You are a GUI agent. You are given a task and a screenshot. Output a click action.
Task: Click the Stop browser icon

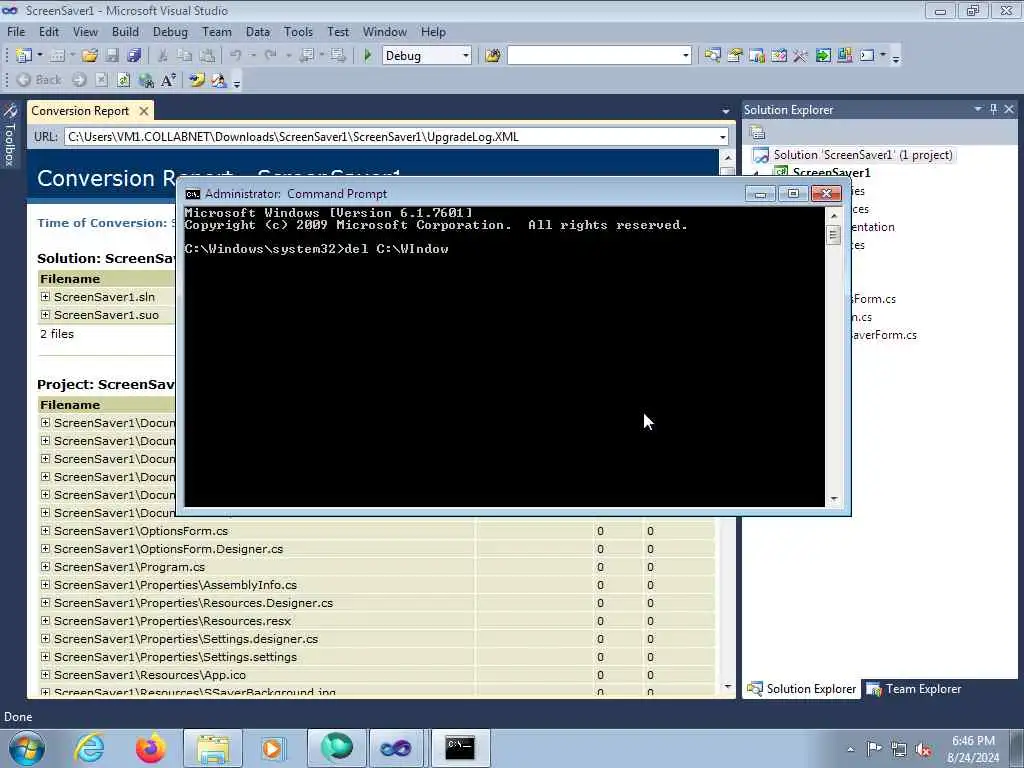tap(101, 80)
